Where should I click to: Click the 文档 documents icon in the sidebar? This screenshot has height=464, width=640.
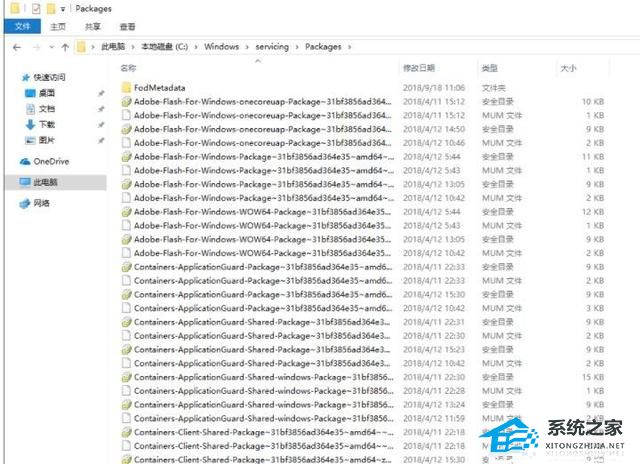[x=30, y=109]
